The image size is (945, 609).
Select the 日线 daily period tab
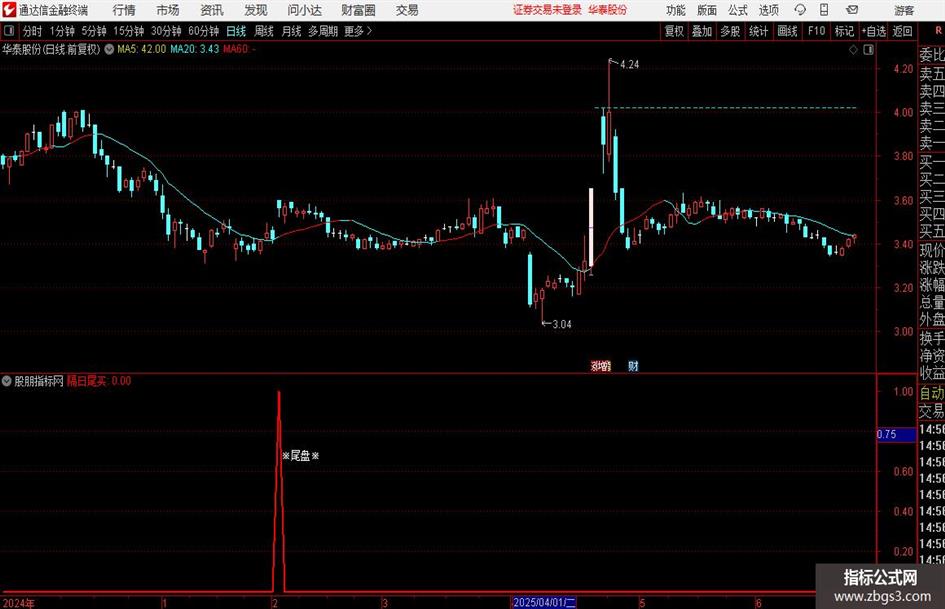pos(236,31)
